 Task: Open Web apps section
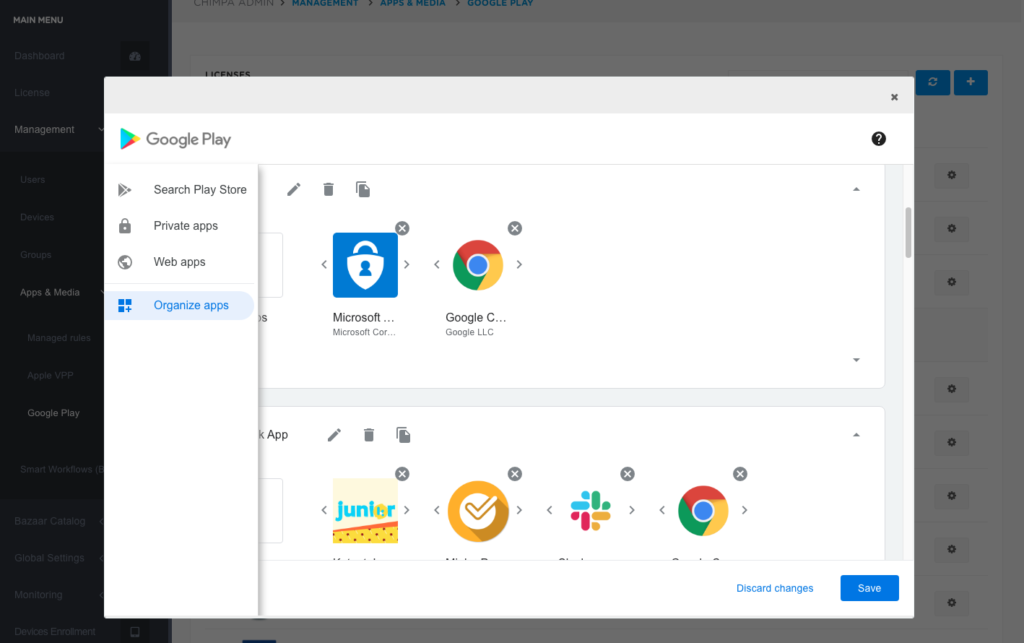pos(181,262)
